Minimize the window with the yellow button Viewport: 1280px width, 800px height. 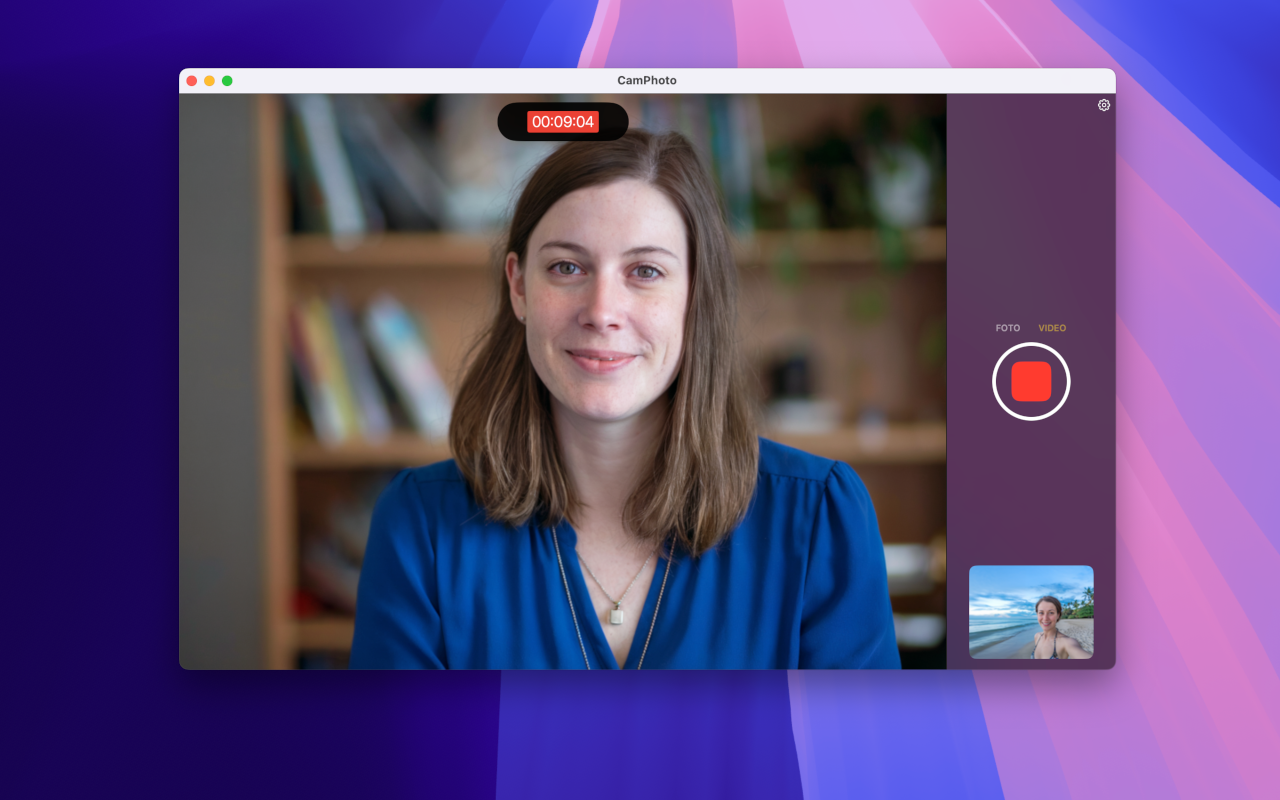click(209, 81)
